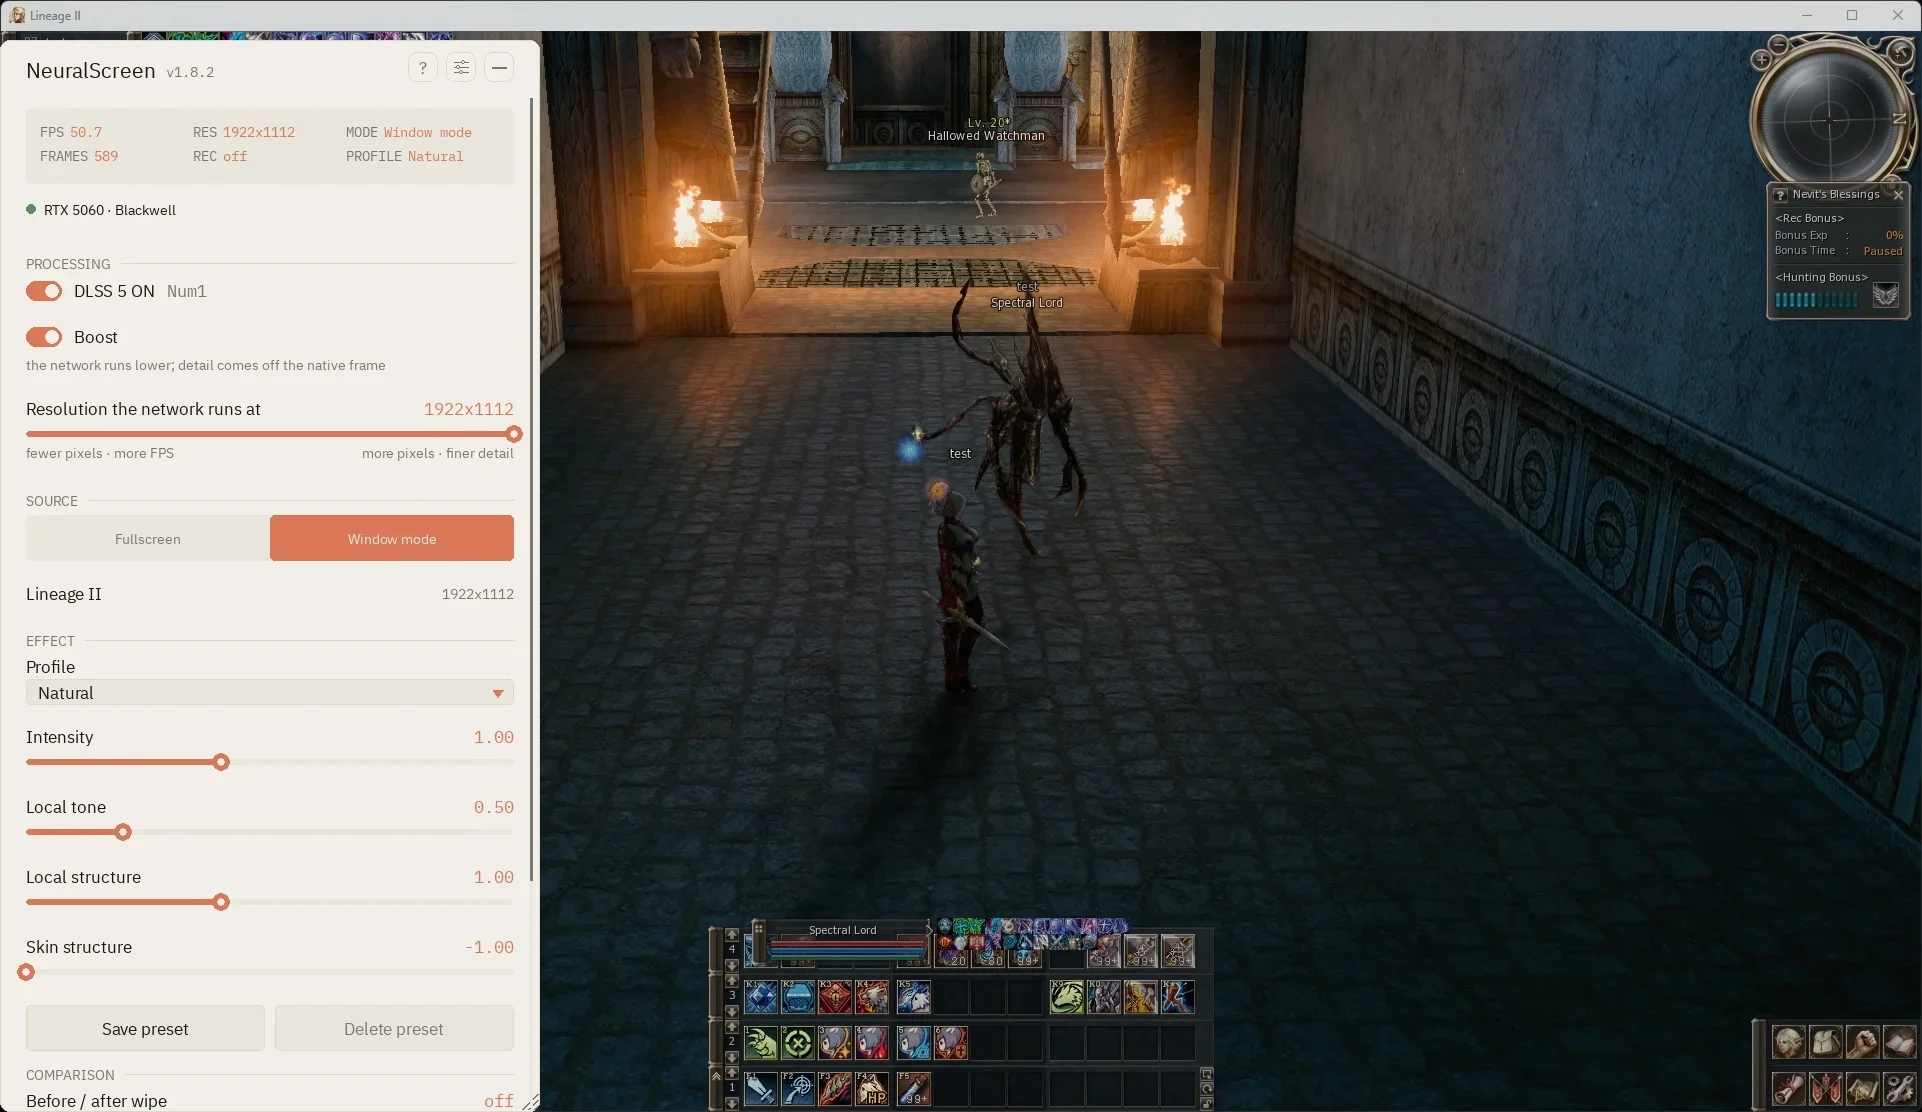Expand Spectral Lord pet status arrow

(930, 929)
